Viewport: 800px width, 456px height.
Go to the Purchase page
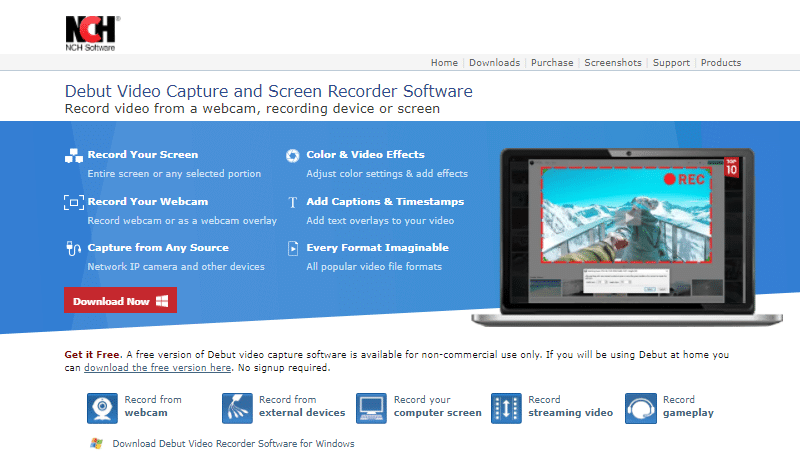552,63
